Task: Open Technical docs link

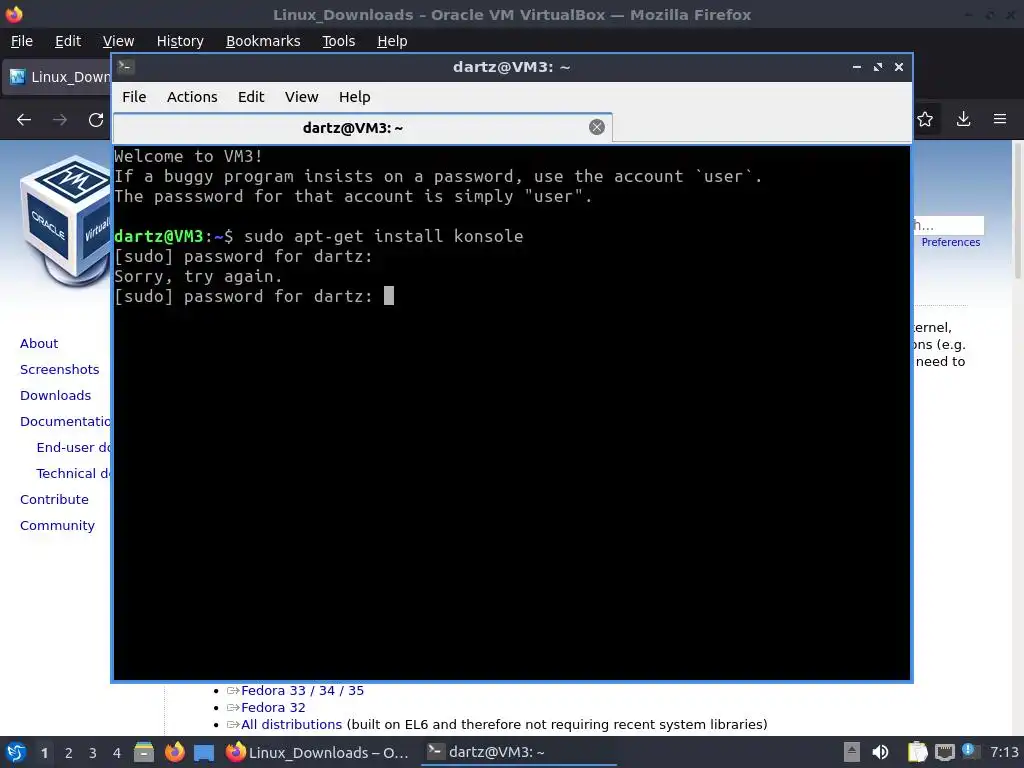Action: point(73,474)
